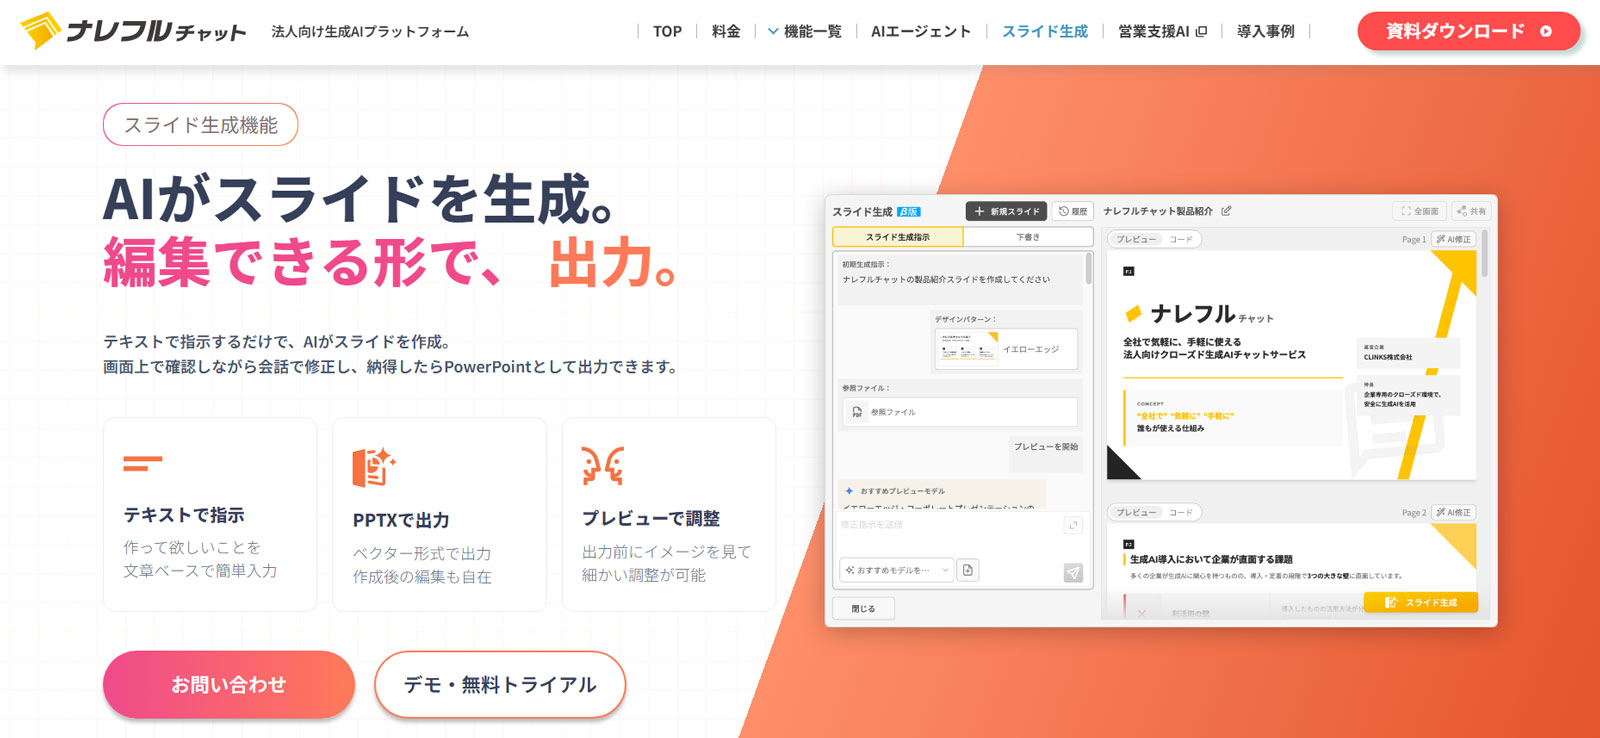Select プレビュー toggle on Page 1

[1136, 239]
